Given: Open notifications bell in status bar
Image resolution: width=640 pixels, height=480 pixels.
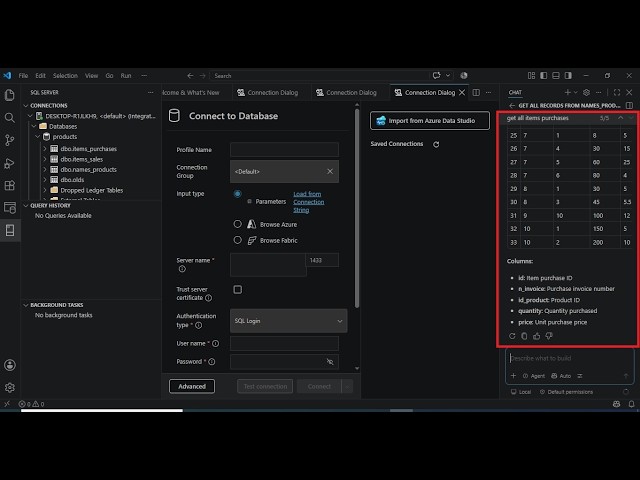Looking at the screenshot, I should click(631, 404).
